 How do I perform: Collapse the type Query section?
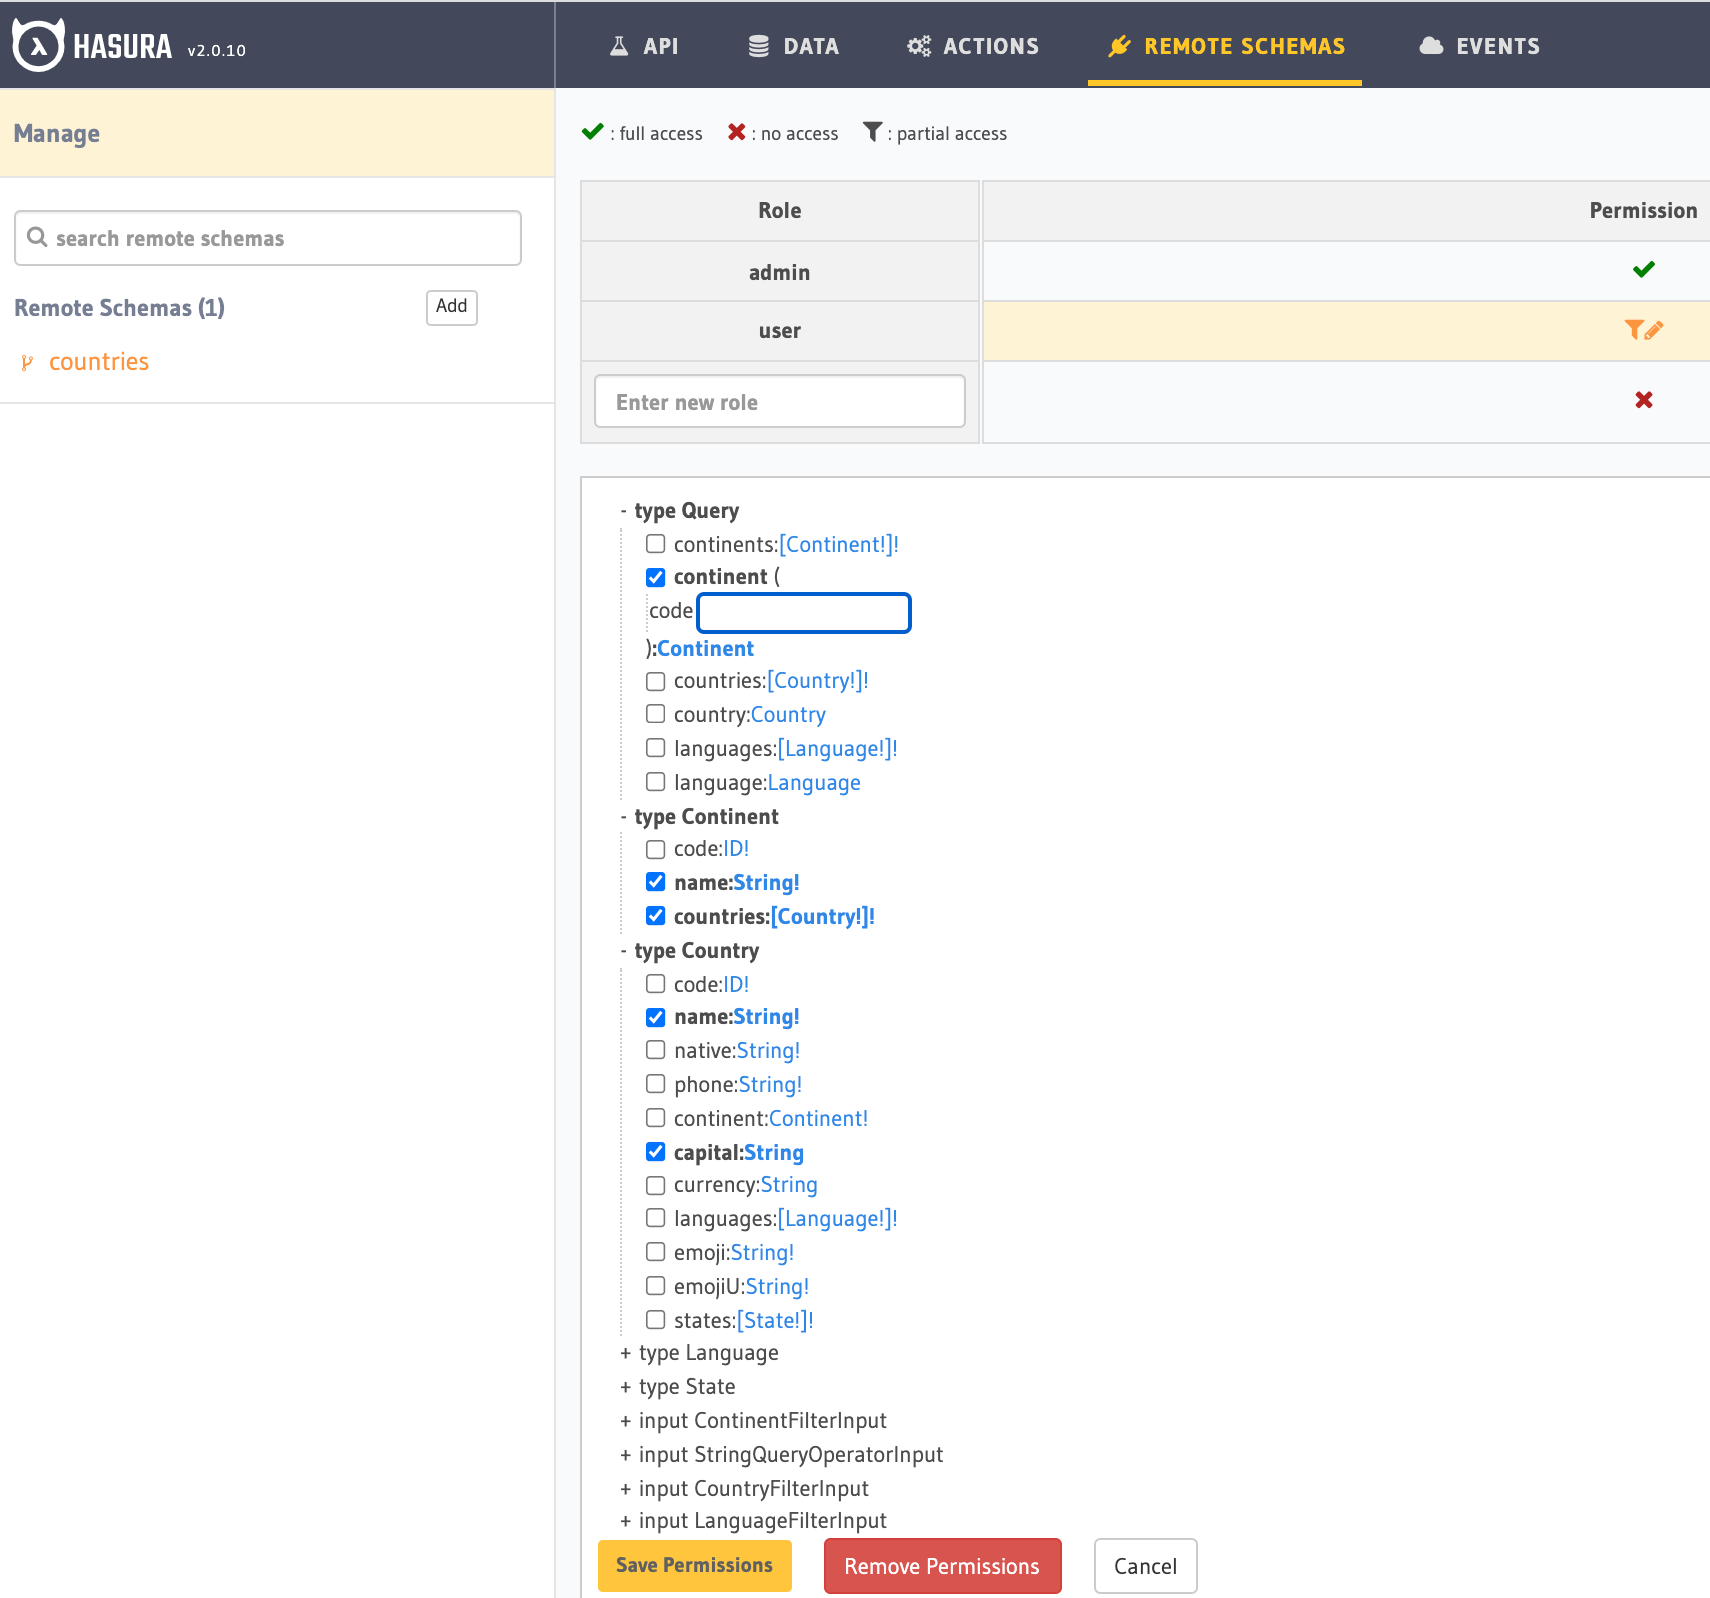(x=624, y=511)
